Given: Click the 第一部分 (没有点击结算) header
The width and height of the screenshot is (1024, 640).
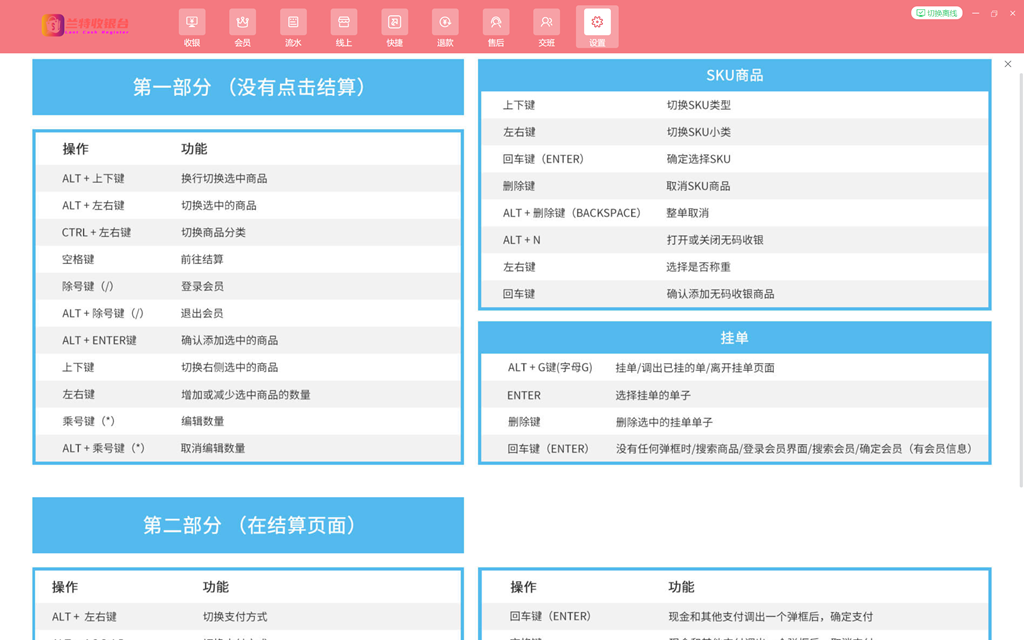Looking at the screenshot, I should (248, 87).
